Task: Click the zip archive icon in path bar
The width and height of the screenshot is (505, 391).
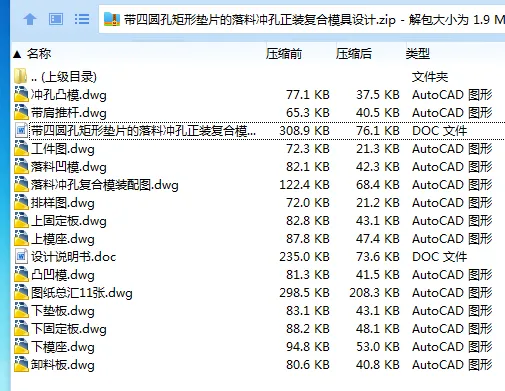Action: coord(112,20)
